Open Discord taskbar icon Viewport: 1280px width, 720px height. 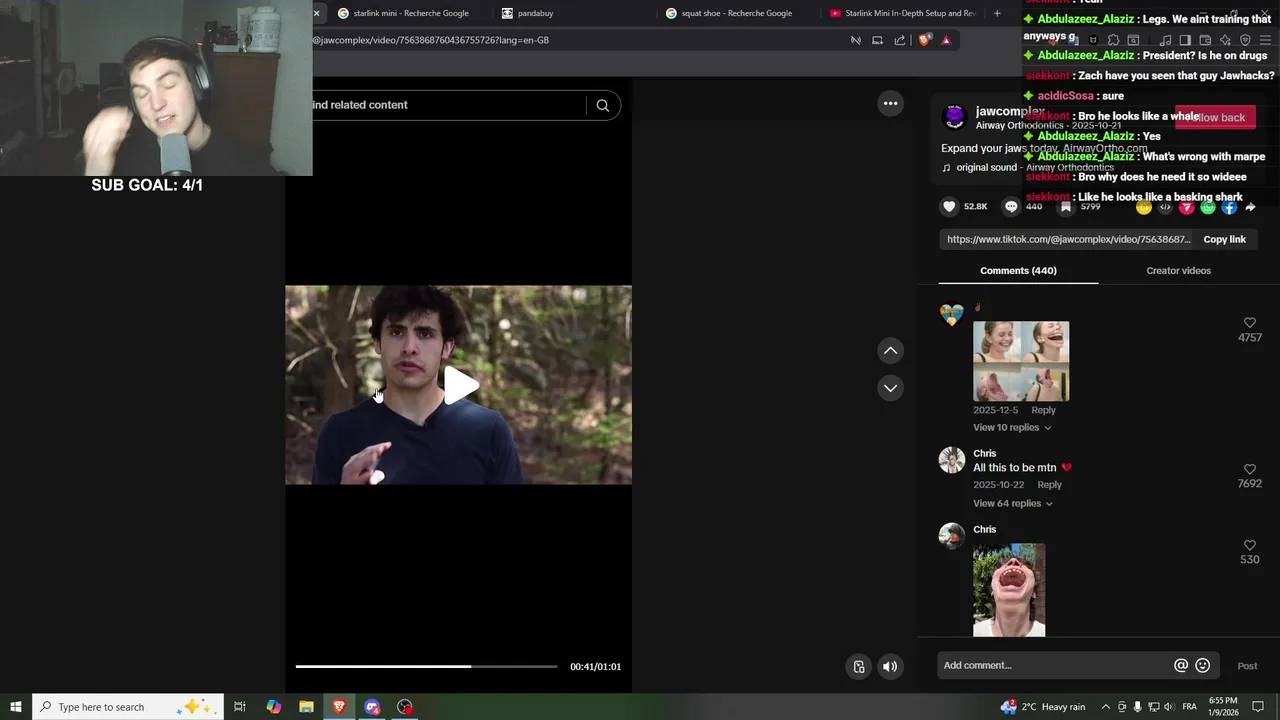(x=372, y=707)
